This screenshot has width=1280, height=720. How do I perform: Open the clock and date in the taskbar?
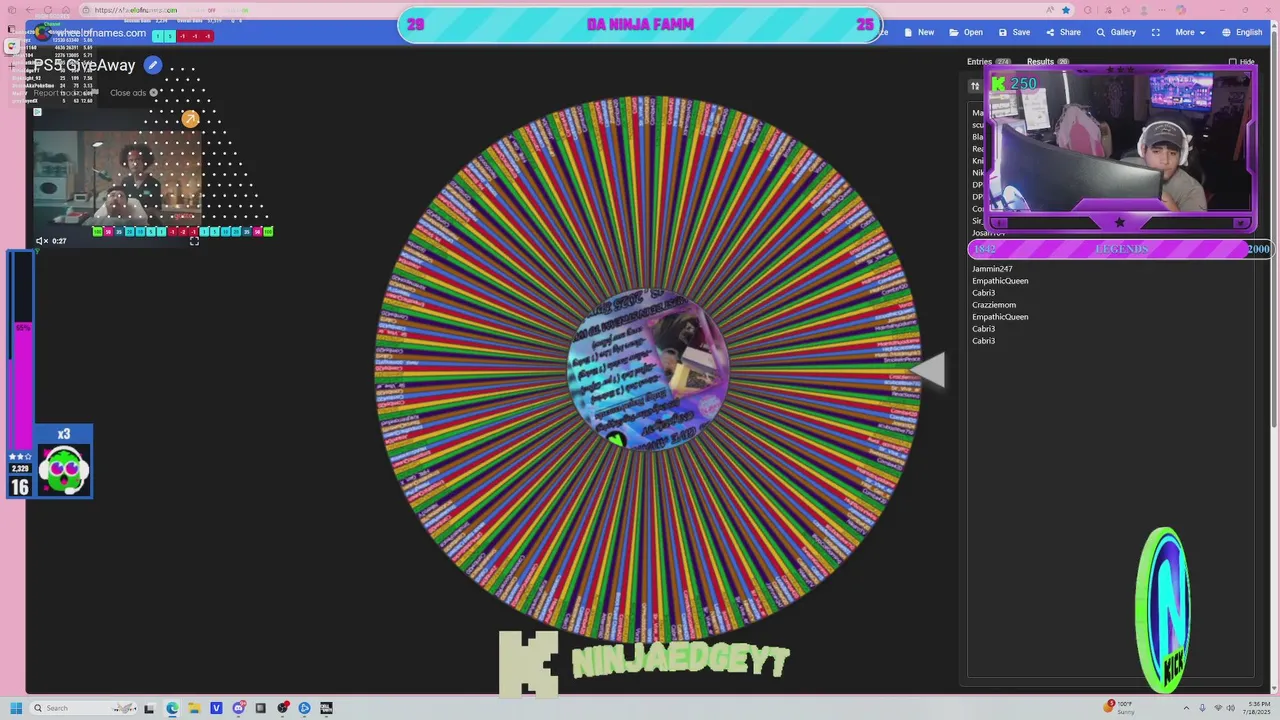[1258, 708]
